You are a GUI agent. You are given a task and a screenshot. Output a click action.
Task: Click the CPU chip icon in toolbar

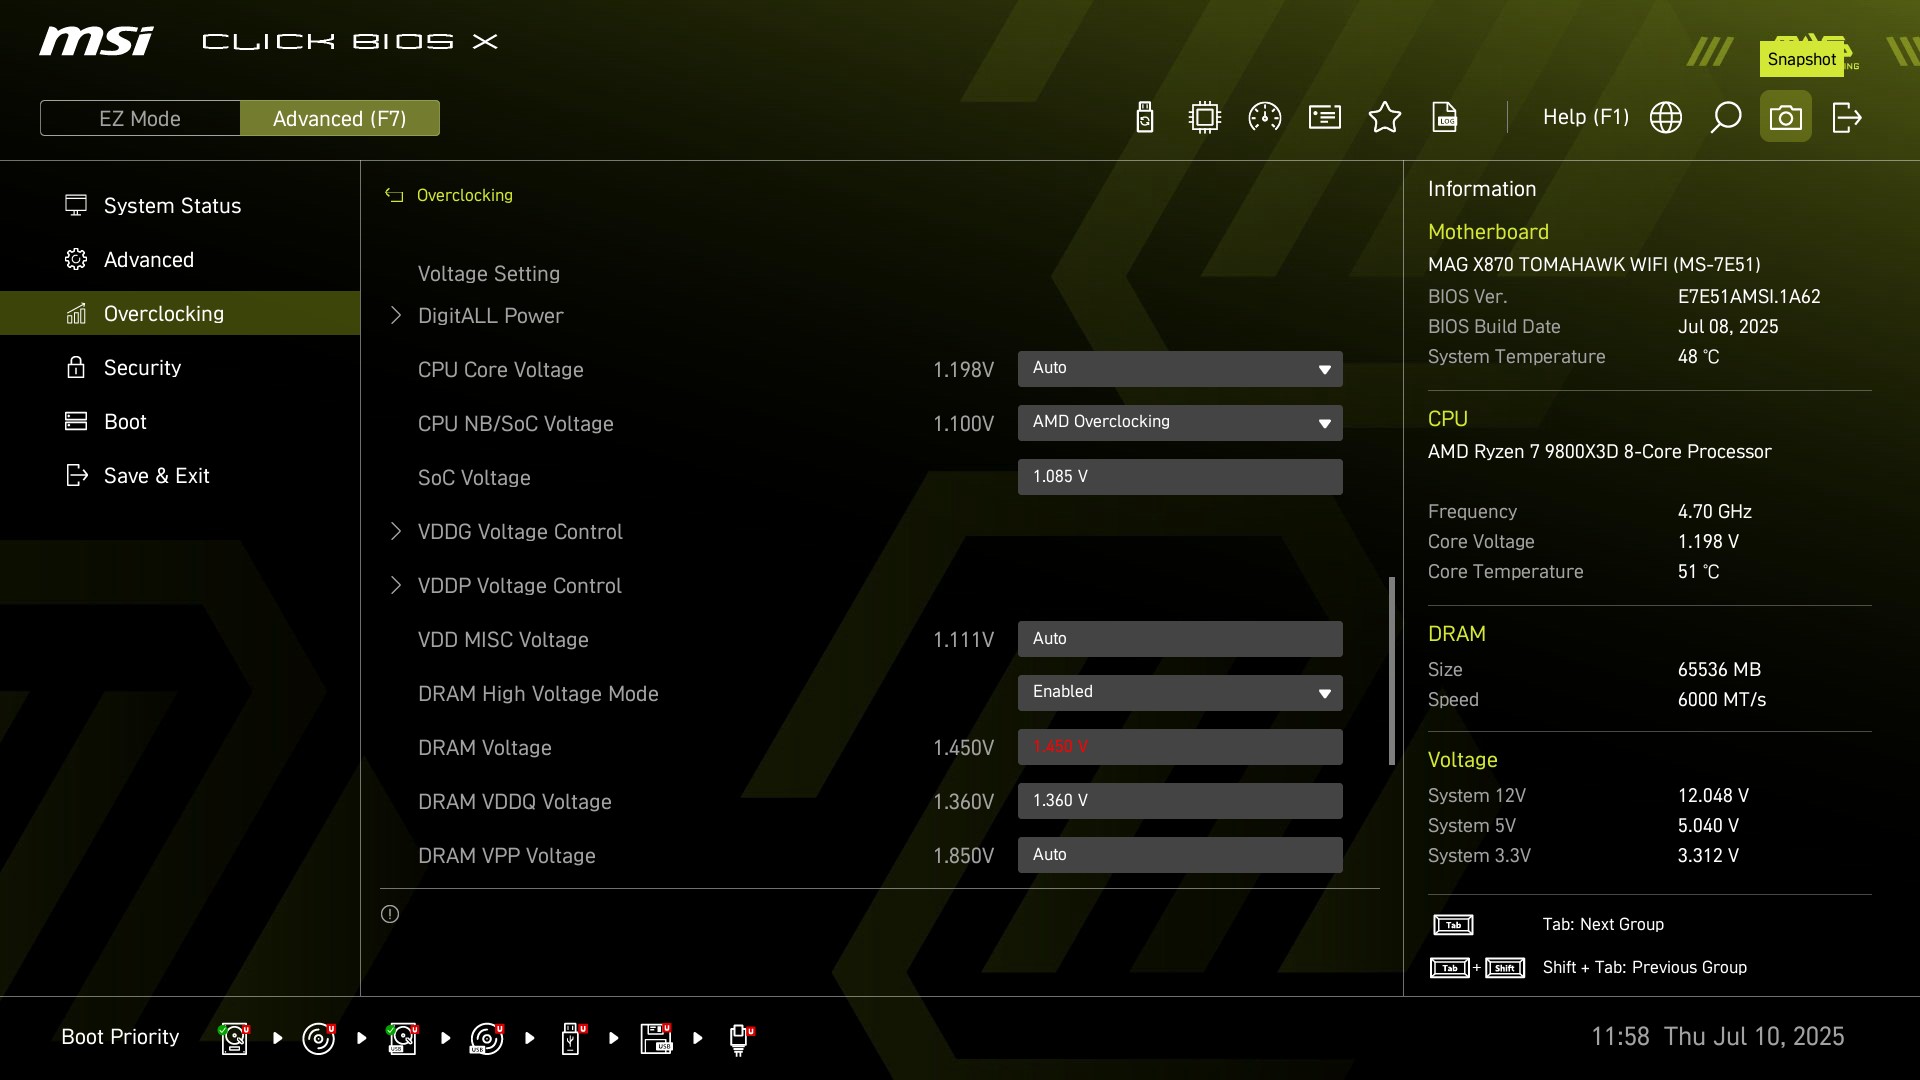[x=1205, y=118]
